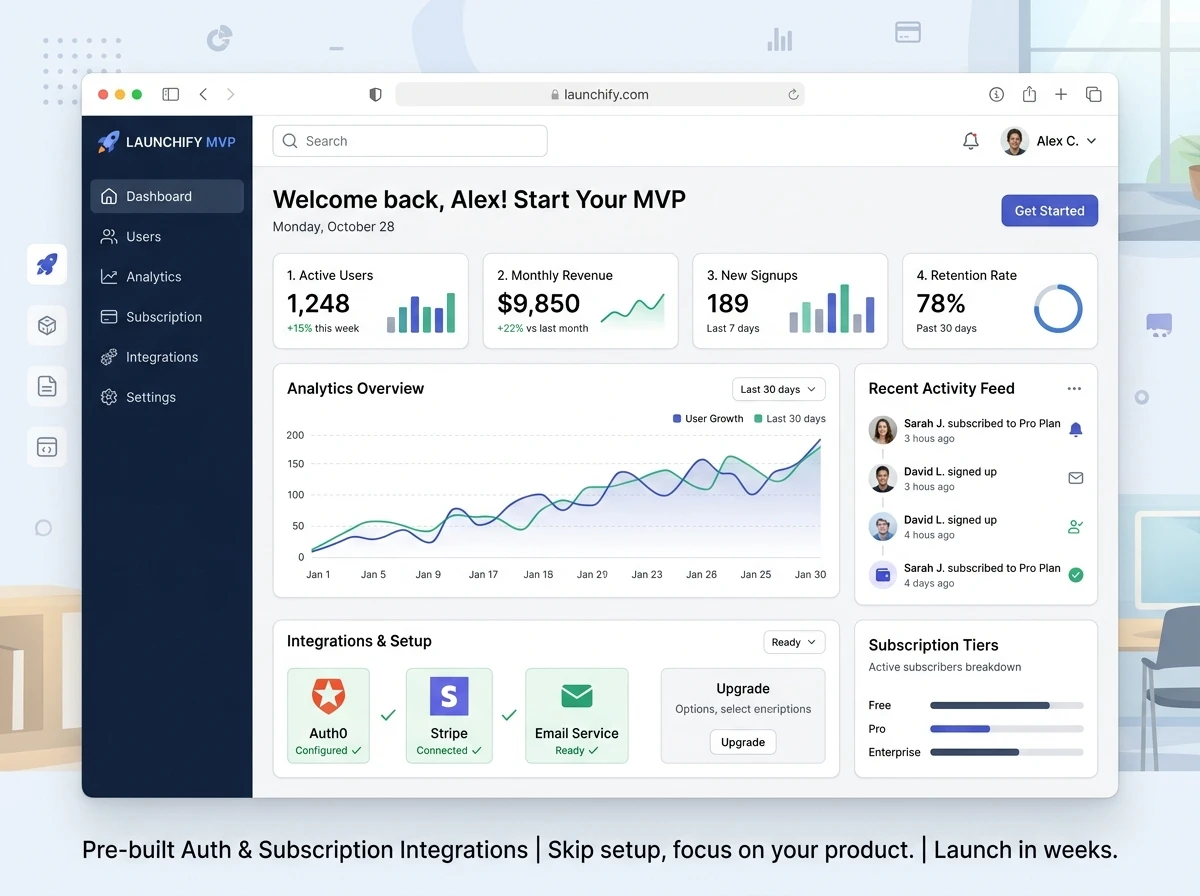Click the user-check icon in activity feed
The height and width of the screenshot is (896, 1200).
pos(1076,526)
